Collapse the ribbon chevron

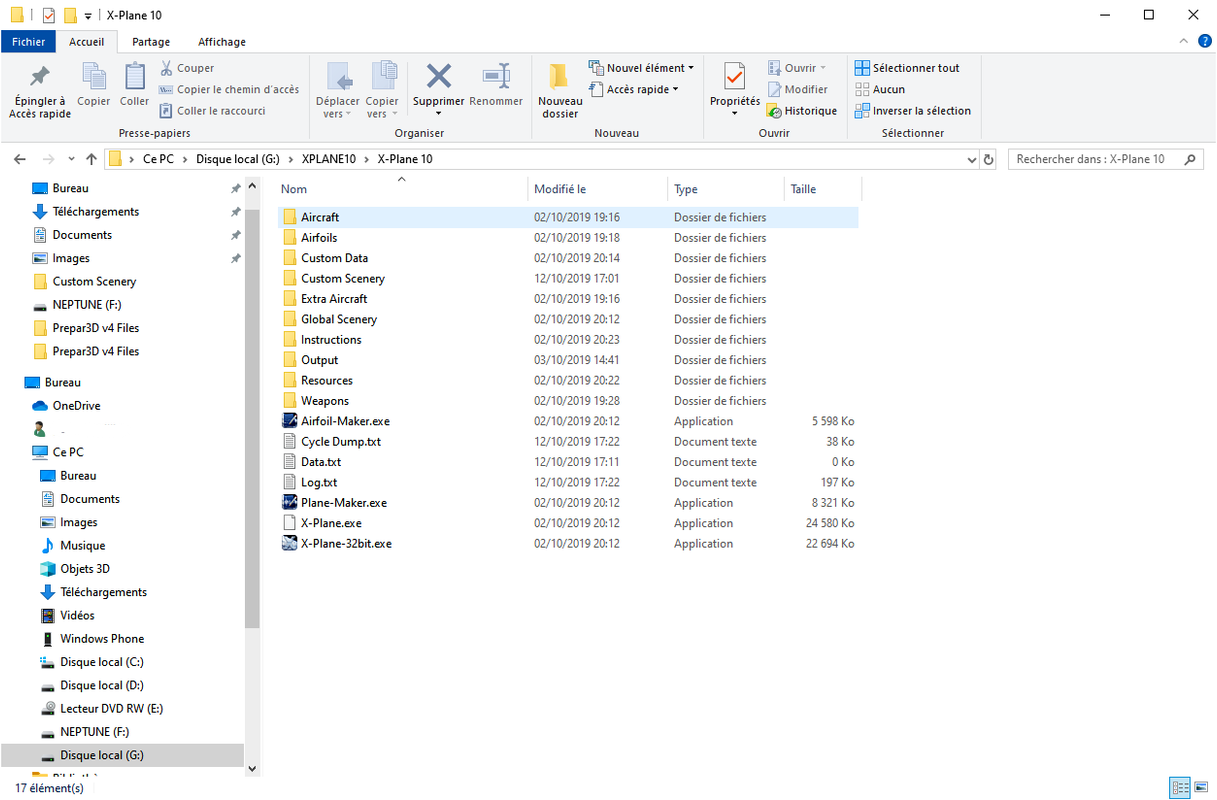click(1182, 41)
